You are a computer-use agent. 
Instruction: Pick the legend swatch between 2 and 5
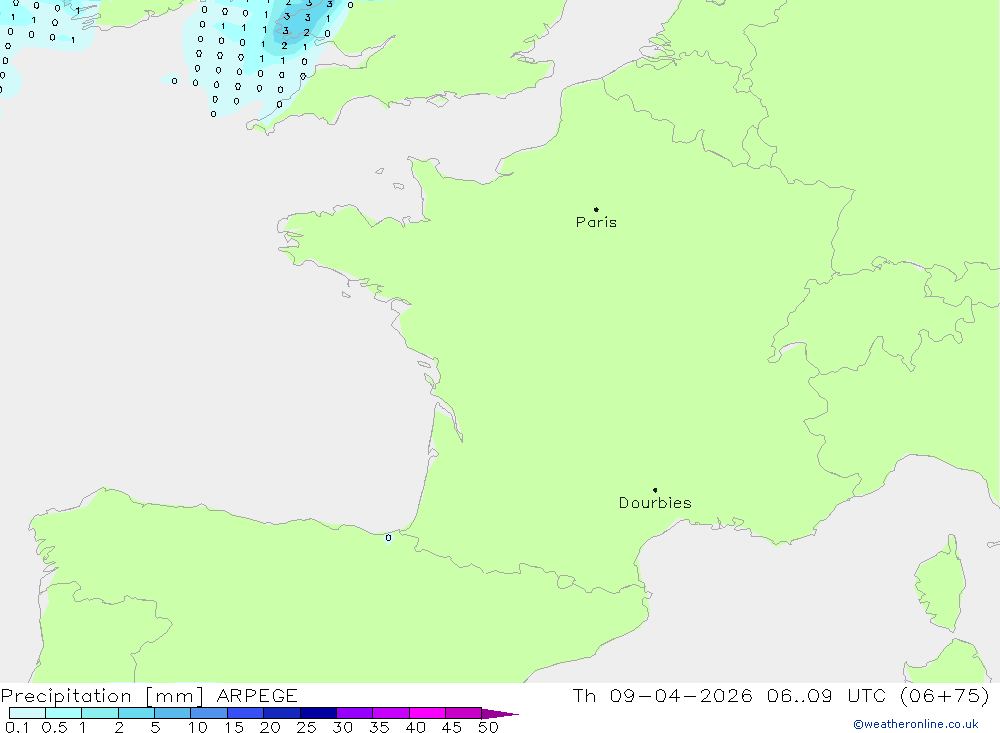(136, 713)
